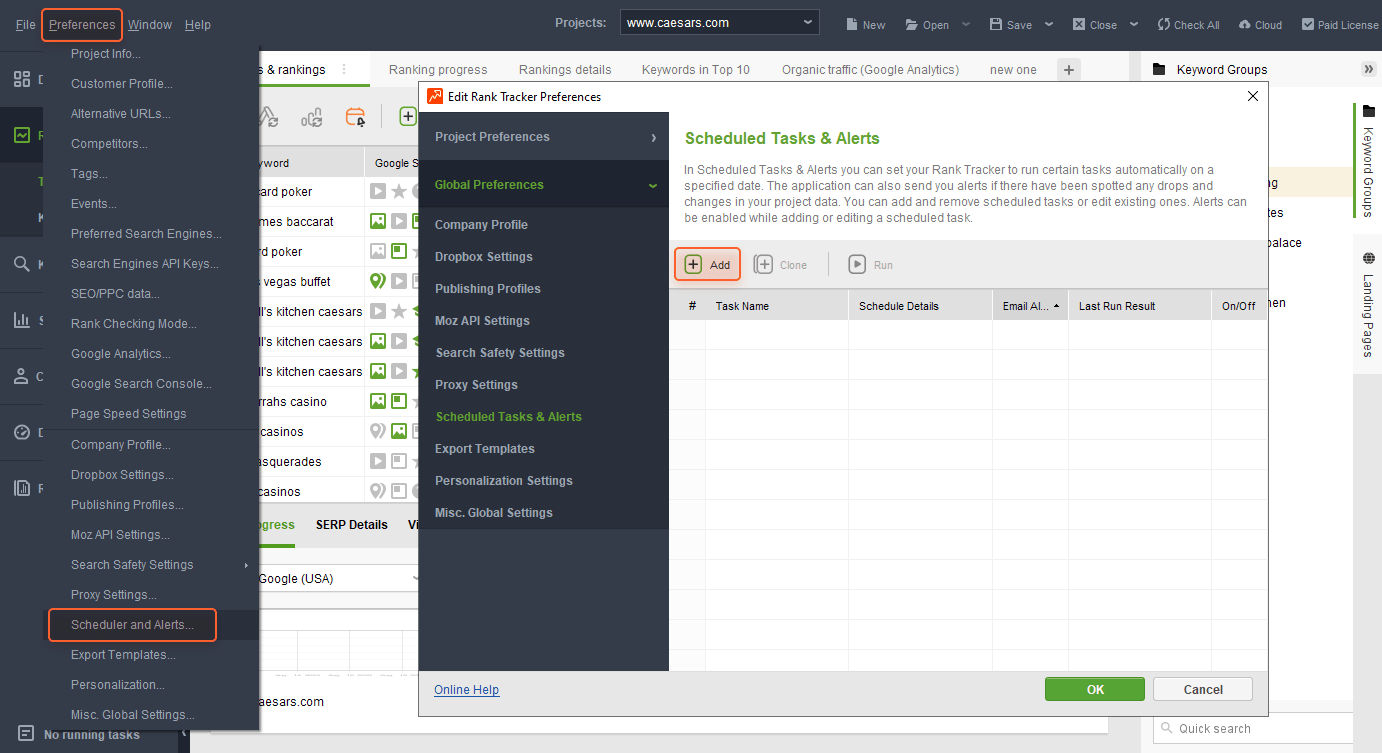Click the Cloud icon in toolbar

1245,25
